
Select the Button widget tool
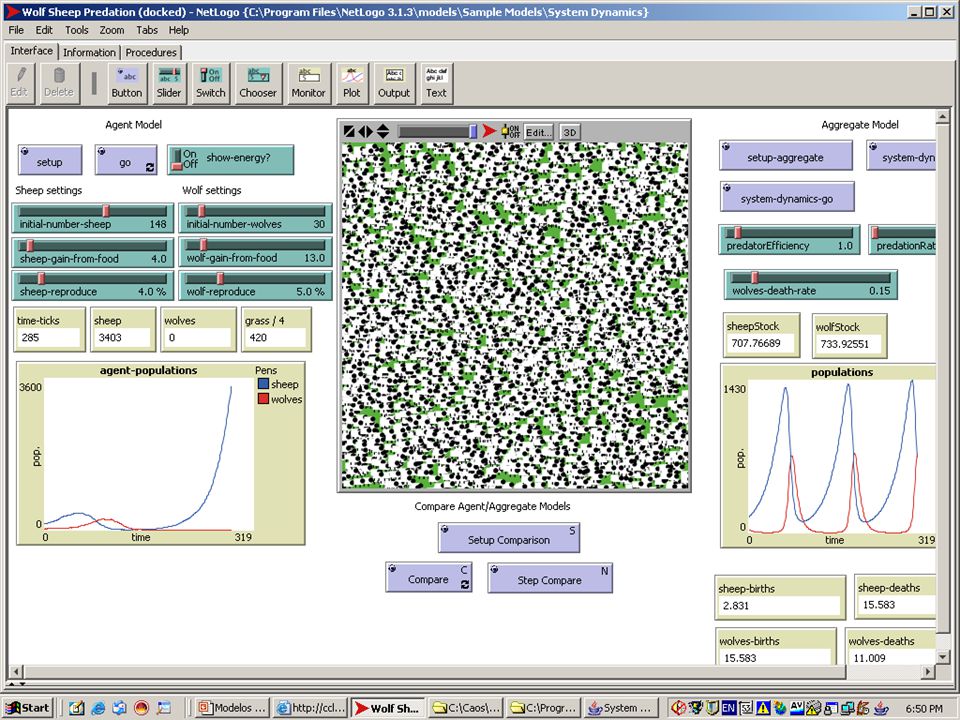tap(127, 83)
